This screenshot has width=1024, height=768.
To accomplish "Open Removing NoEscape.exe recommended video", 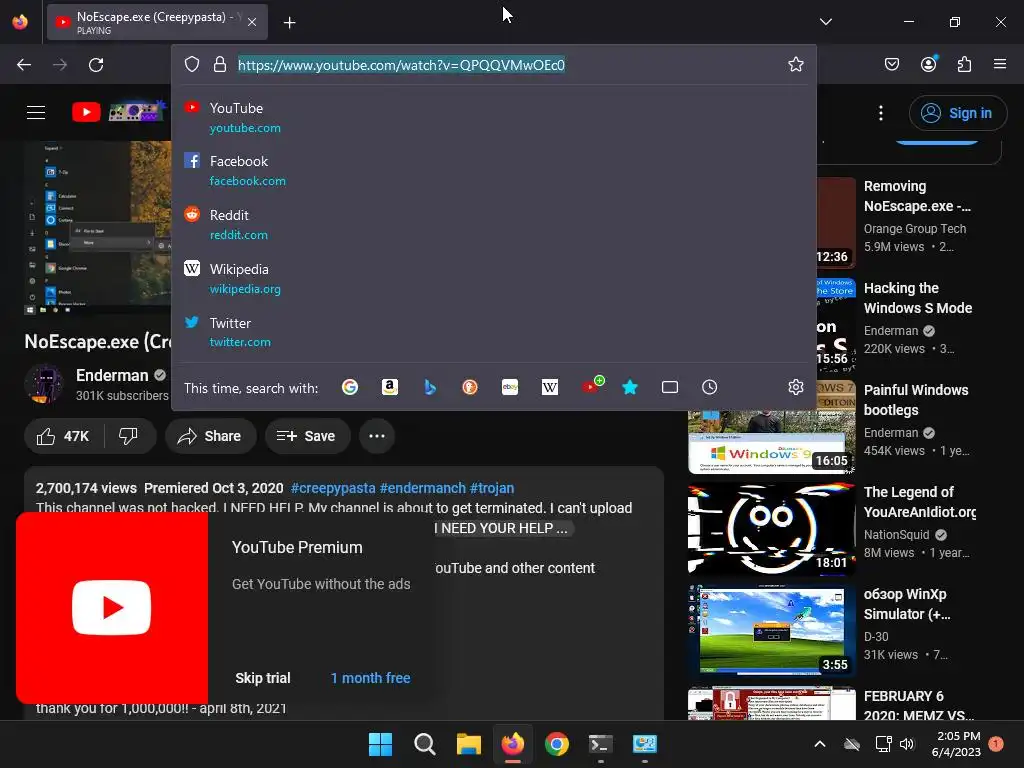I will [917, 196].
